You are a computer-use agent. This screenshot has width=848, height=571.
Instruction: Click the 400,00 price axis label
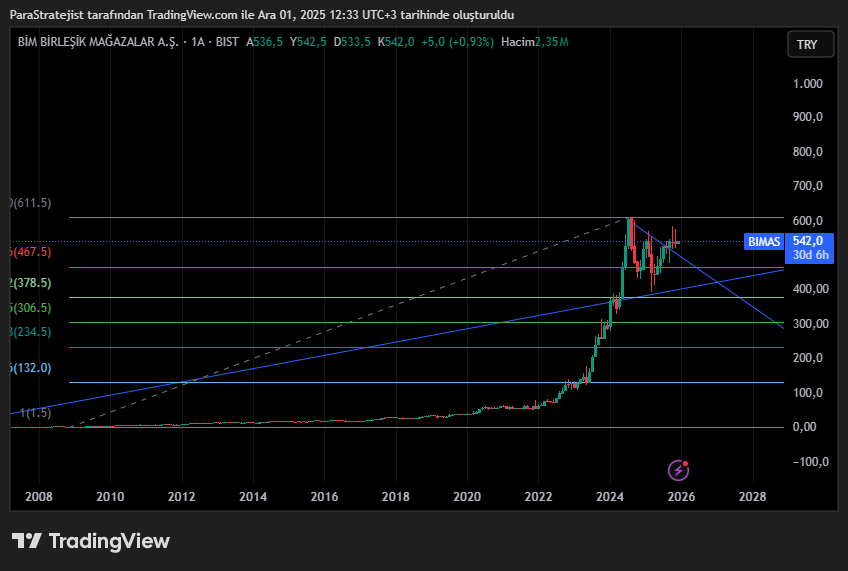pos(811,289)
